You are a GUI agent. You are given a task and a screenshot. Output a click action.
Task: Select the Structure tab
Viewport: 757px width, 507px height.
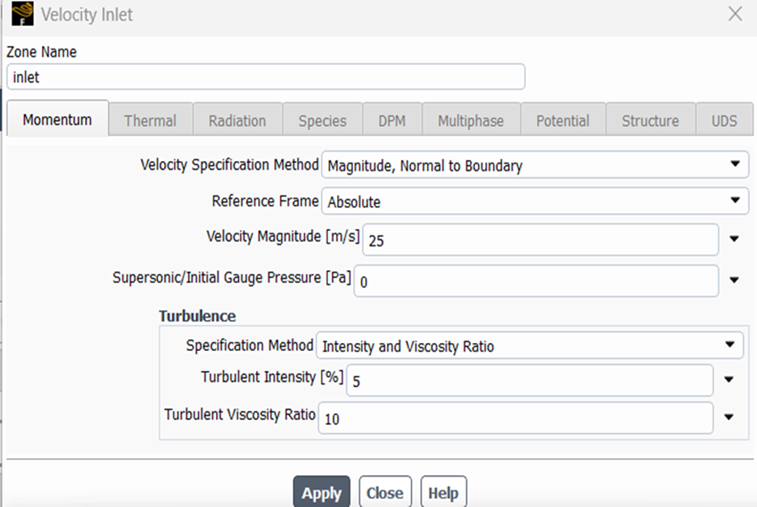click(650, 120)
